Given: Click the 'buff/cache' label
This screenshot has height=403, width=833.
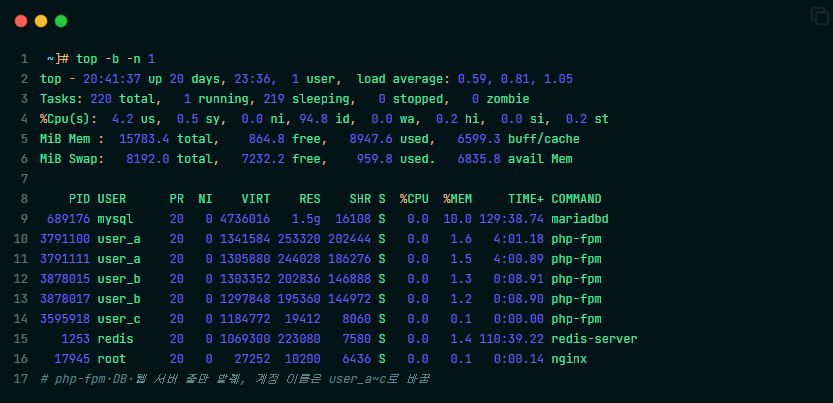Looking at the screenshot, I should (544, 139).
